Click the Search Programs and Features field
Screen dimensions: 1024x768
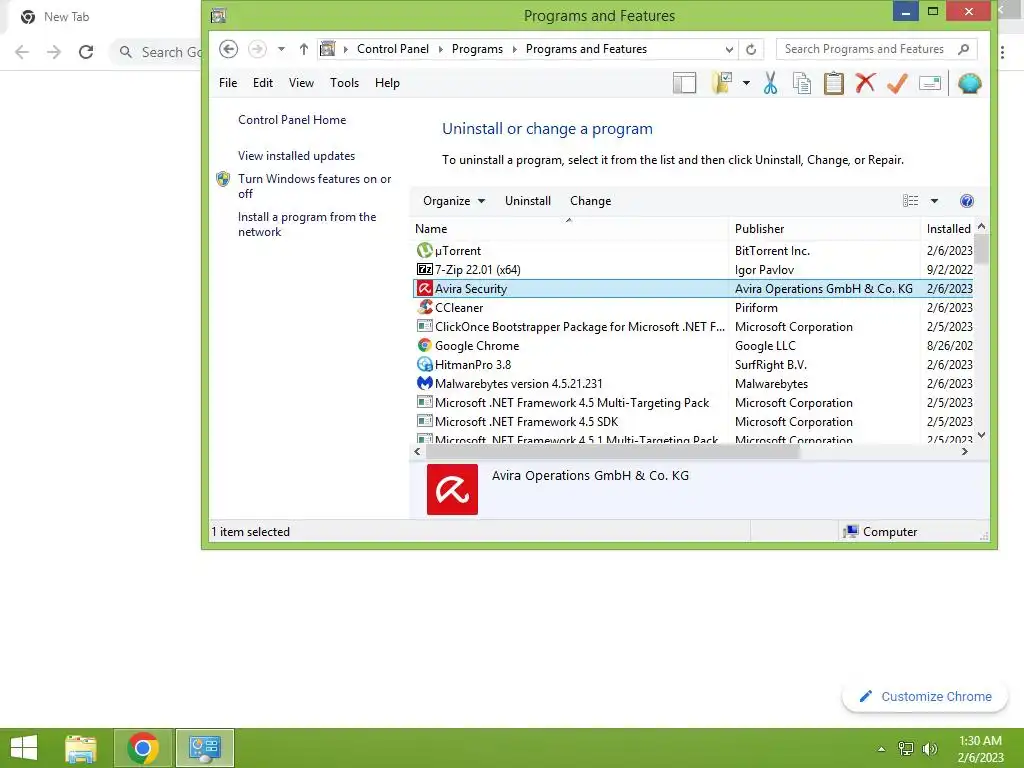coord(876,49)
